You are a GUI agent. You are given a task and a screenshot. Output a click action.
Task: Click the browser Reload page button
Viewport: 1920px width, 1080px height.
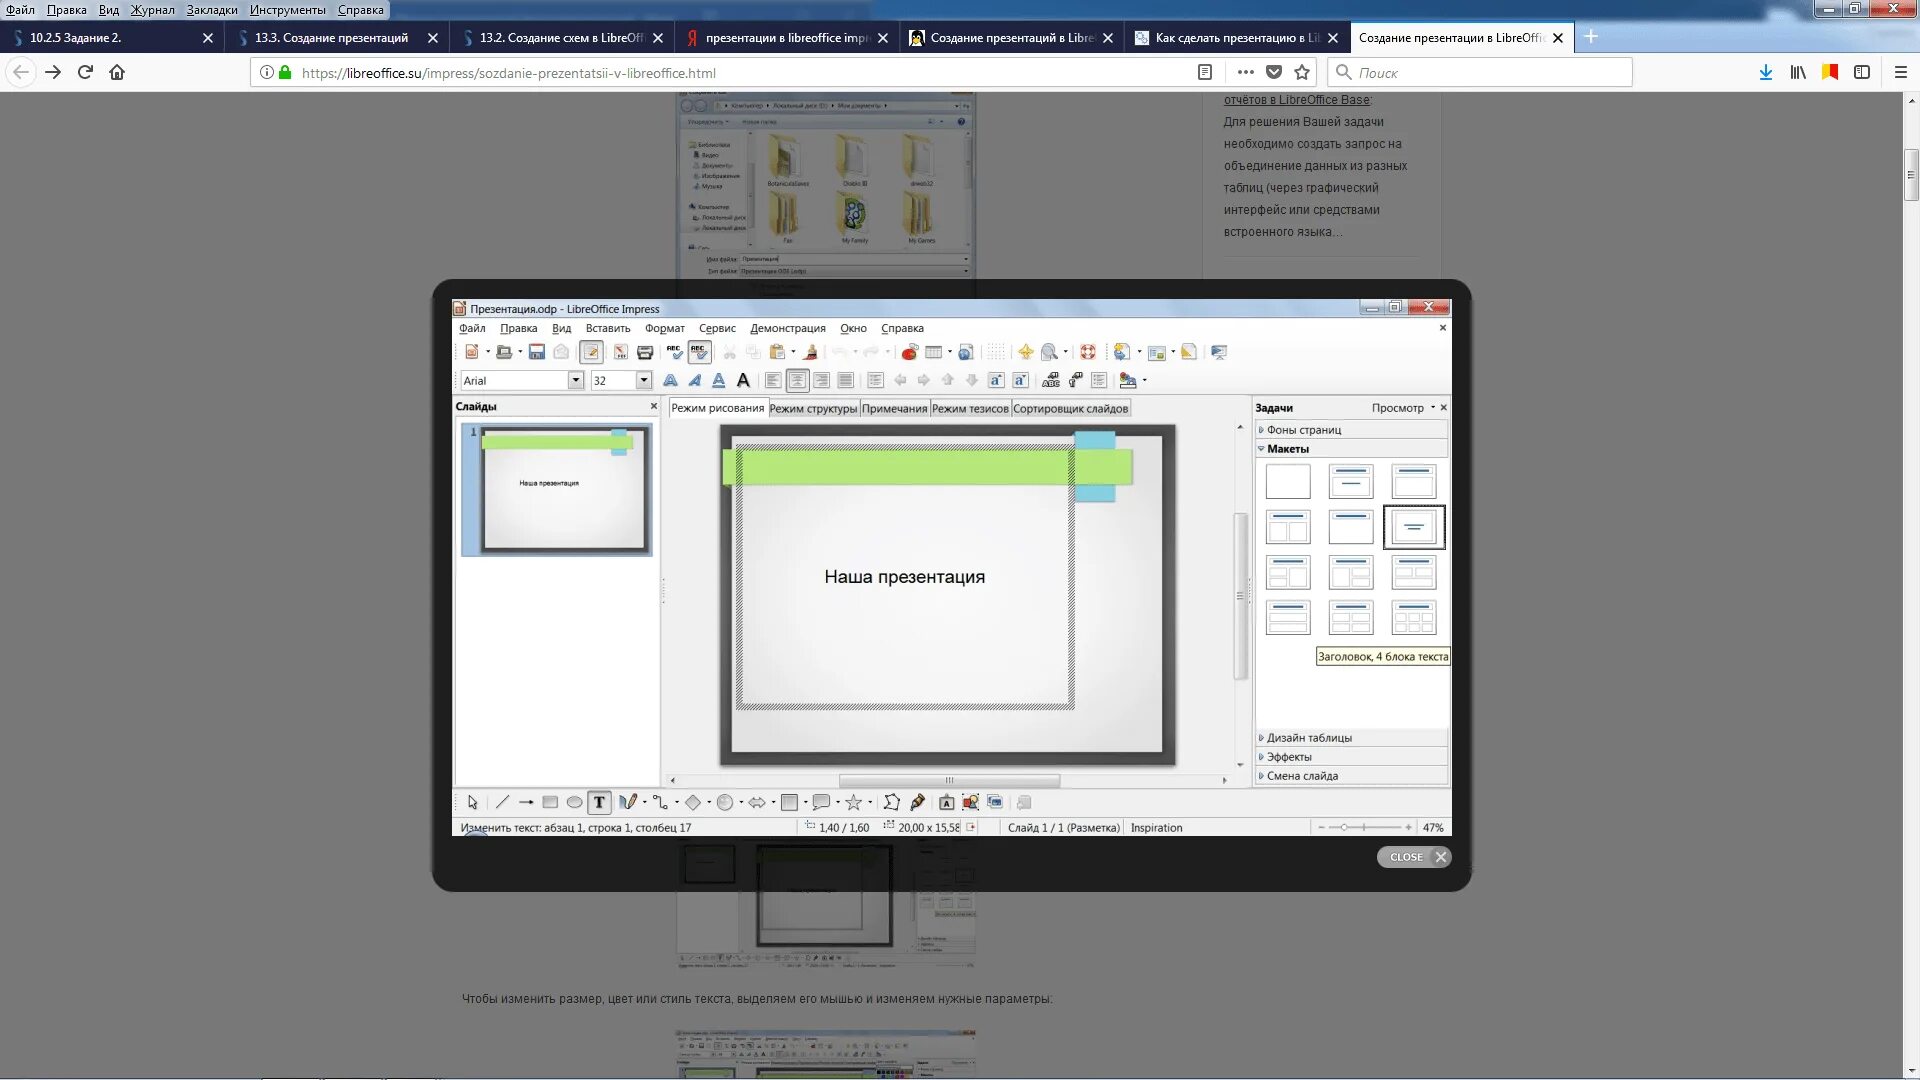tap(85, 72)
